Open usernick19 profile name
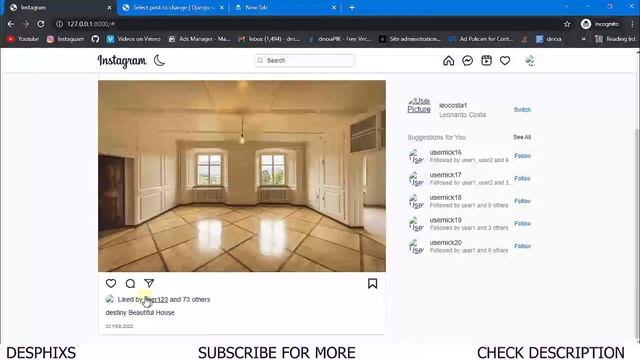 (x=445, y=220)
